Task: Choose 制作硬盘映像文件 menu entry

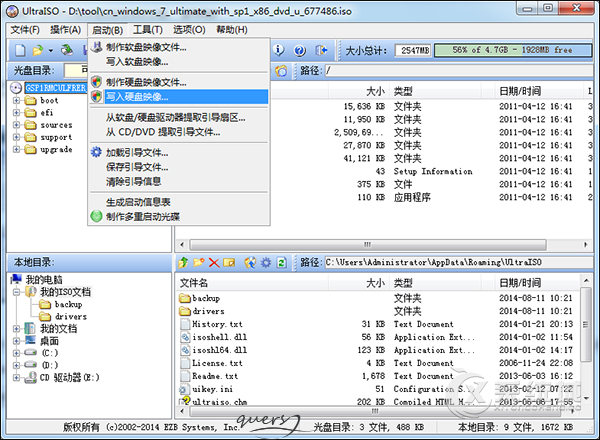Action: click(x=179, y=82)
